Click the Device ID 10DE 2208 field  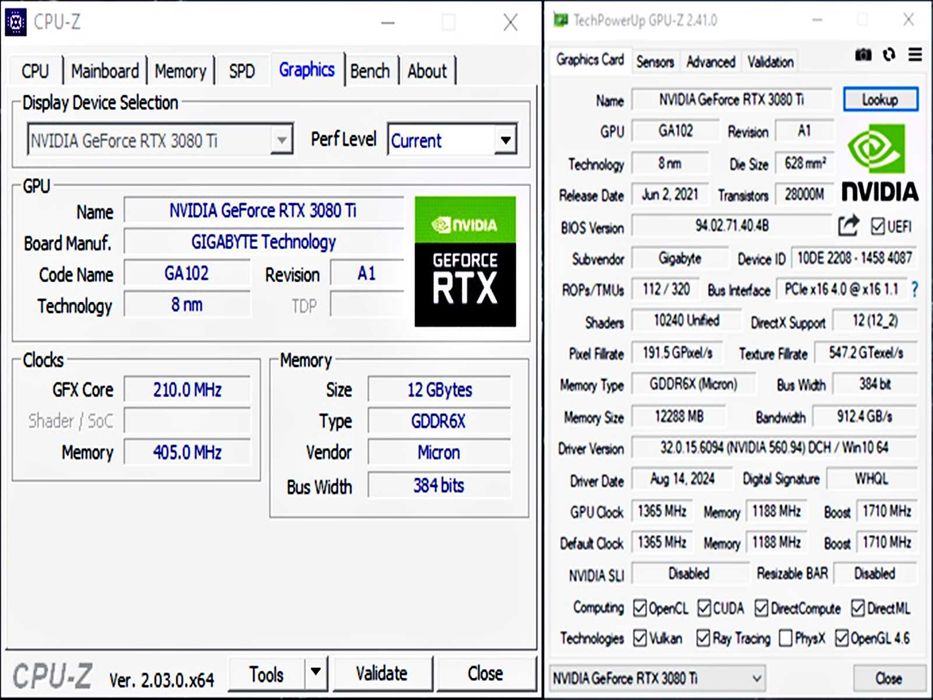click(x=854, y=258)
